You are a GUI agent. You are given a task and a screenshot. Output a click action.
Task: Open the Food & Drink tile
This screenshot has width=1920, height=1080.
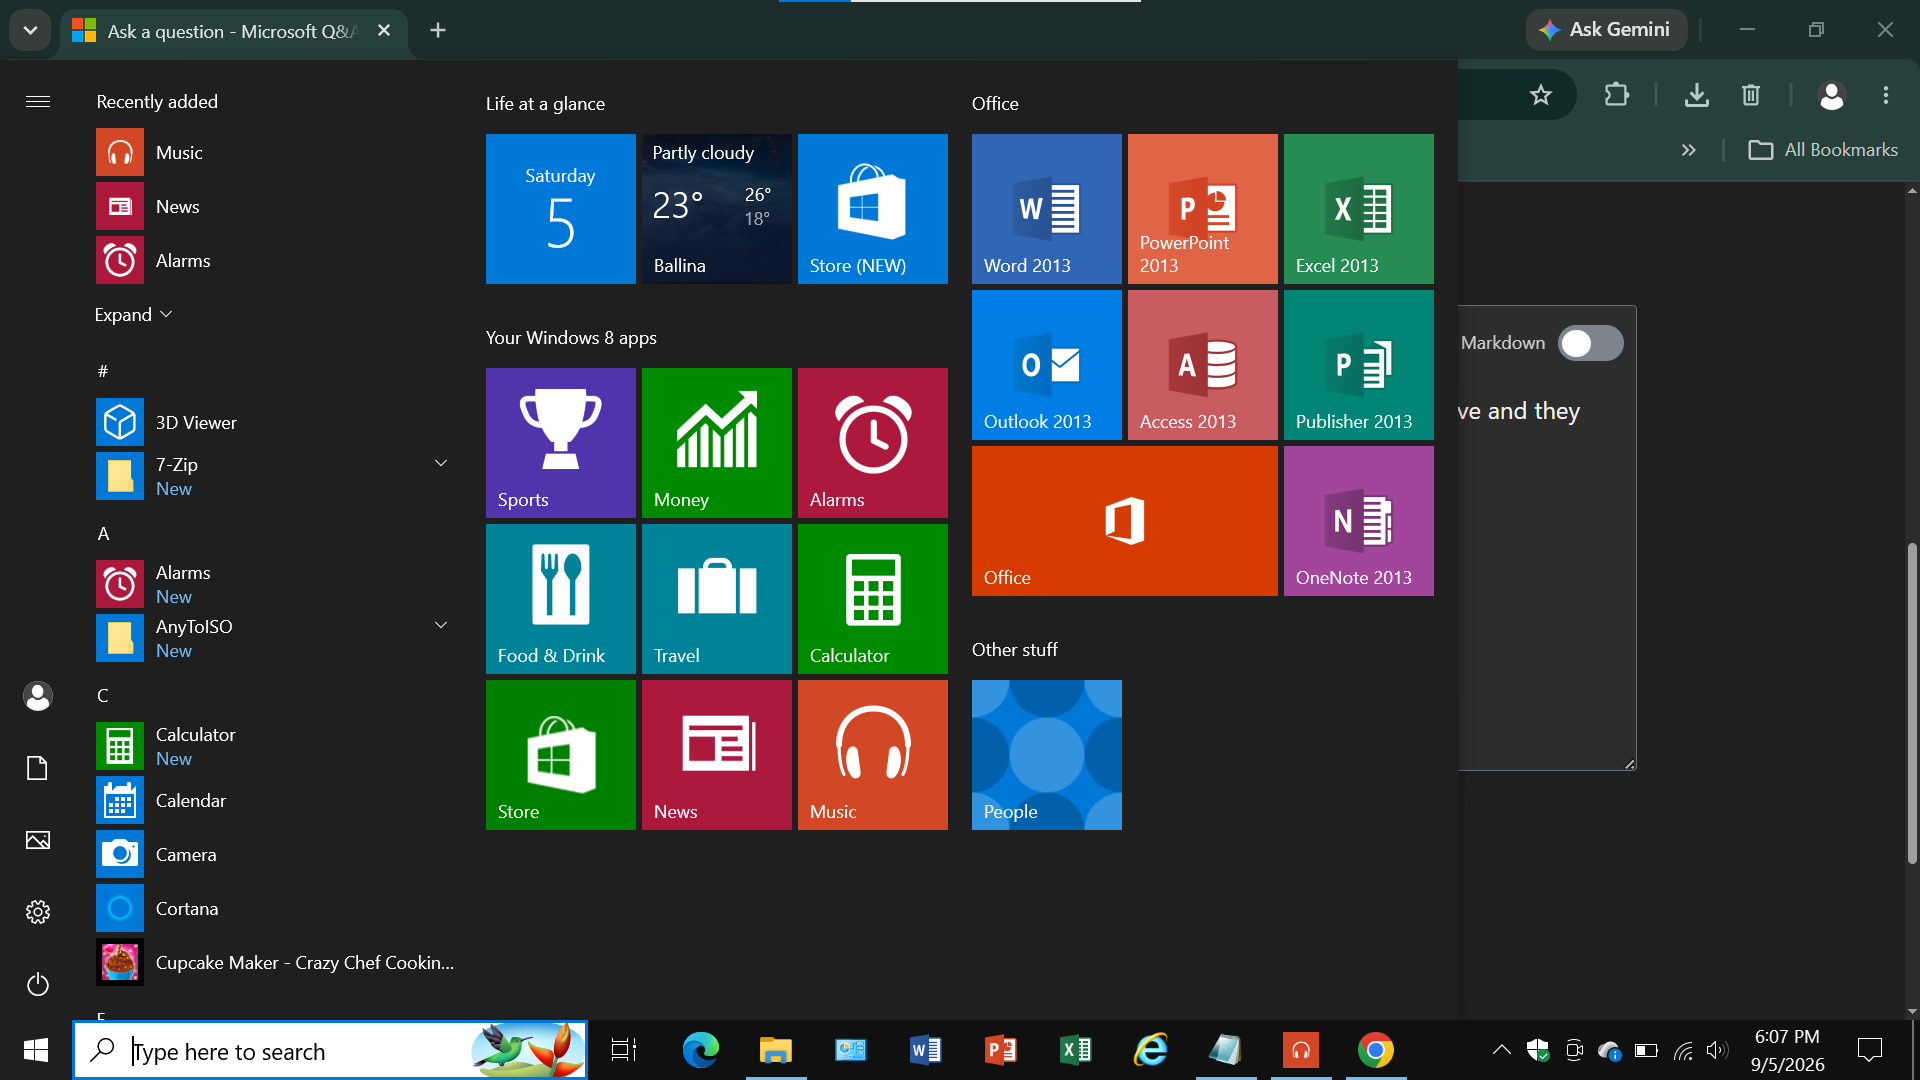click(x=560, y=599)
